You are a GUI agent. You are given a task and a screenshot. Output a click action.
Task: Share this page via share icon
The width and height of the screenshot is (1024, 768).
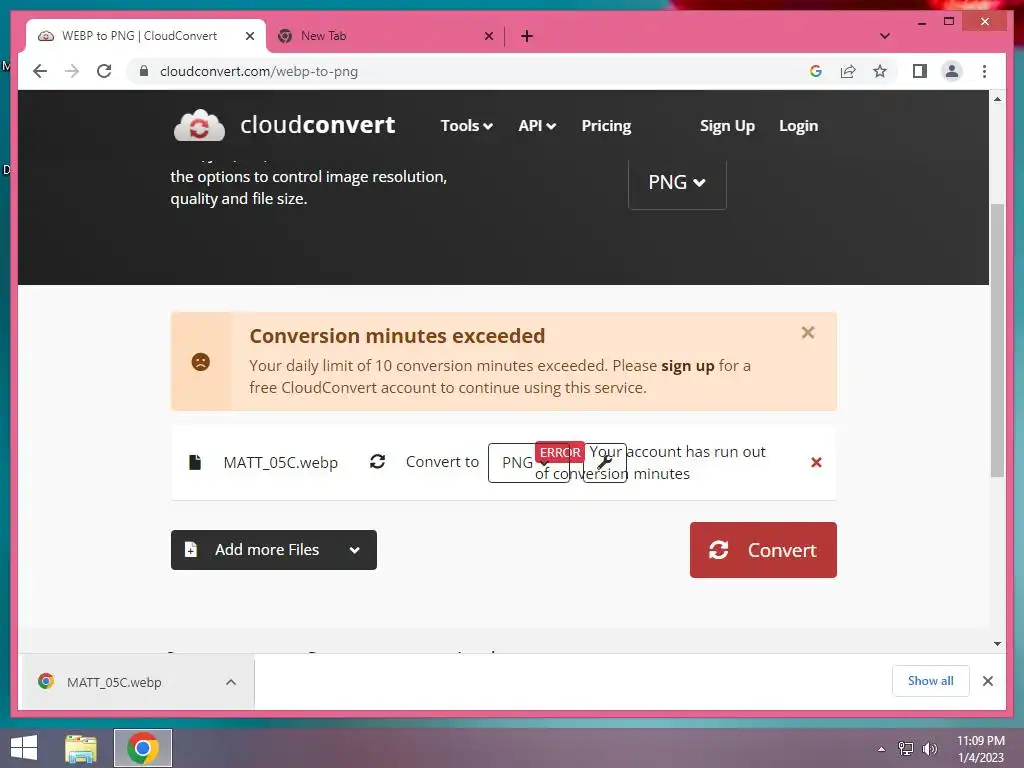coord(848,71)
